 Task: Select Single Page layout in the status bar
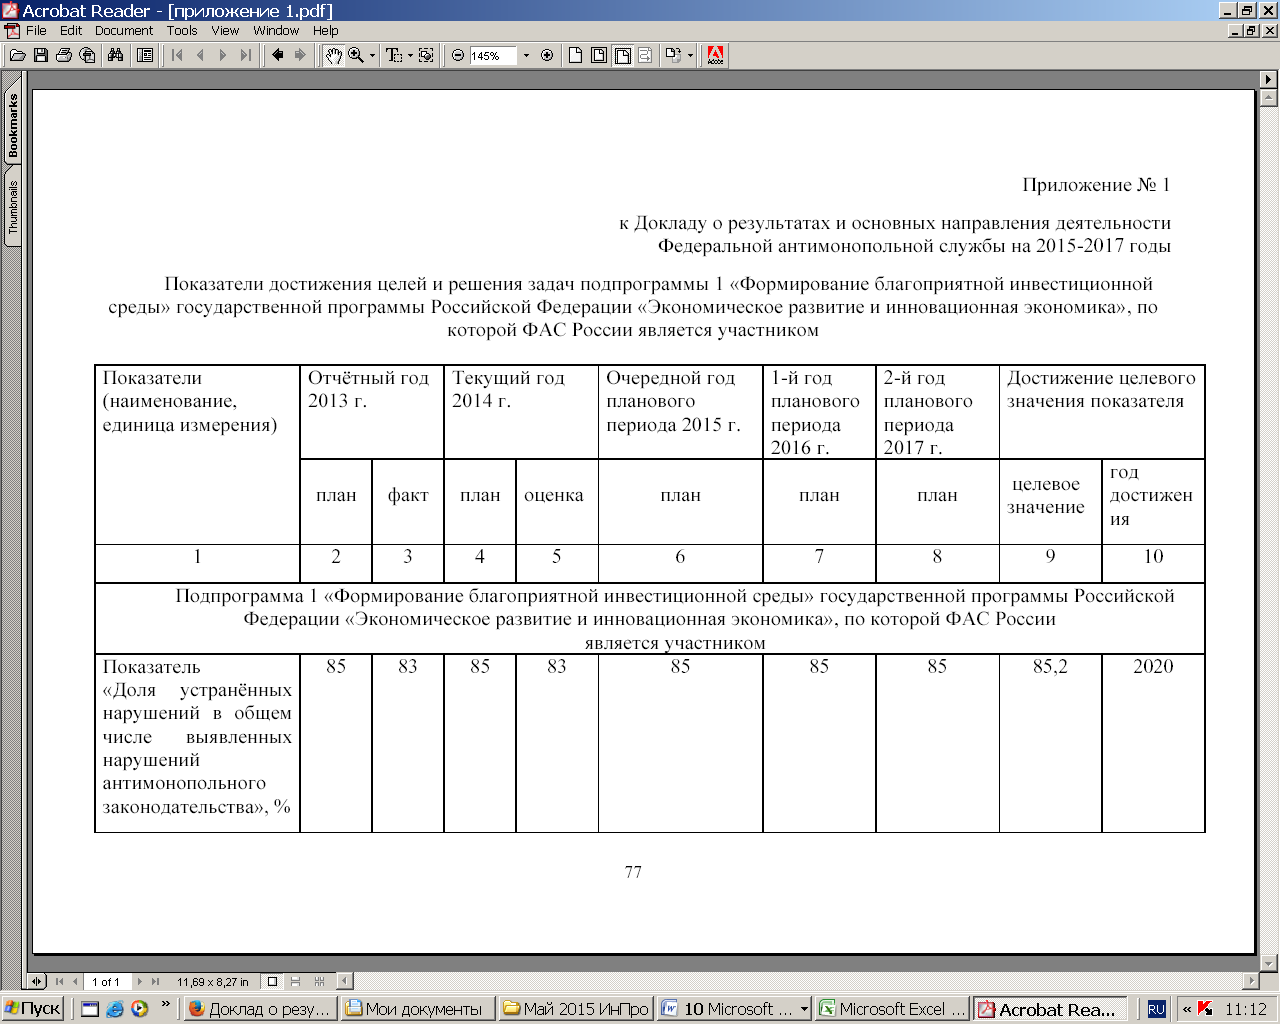(x=272, y=982)
